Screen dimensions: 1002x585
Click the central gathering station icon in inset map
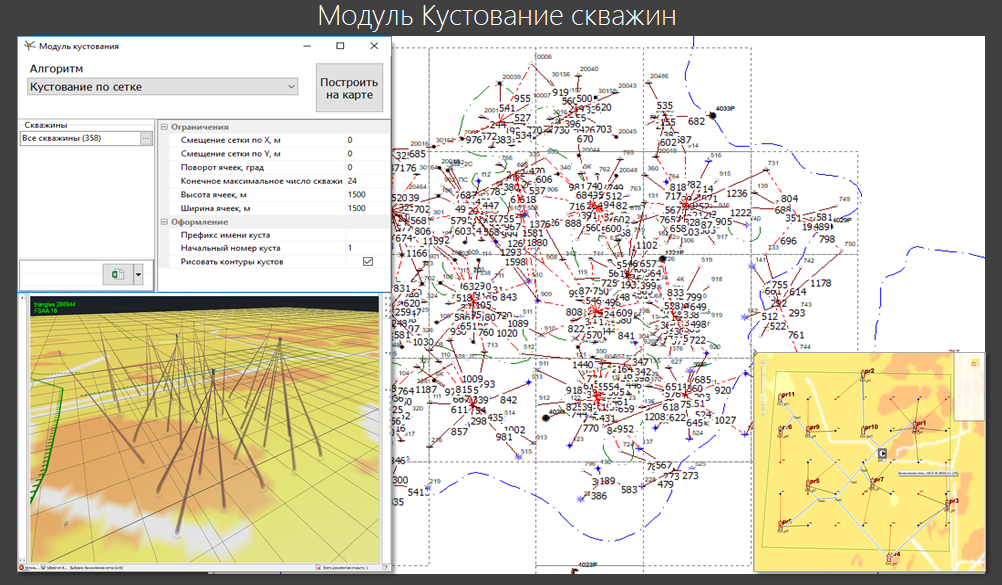pyautogui.click(x=883, y=453)
